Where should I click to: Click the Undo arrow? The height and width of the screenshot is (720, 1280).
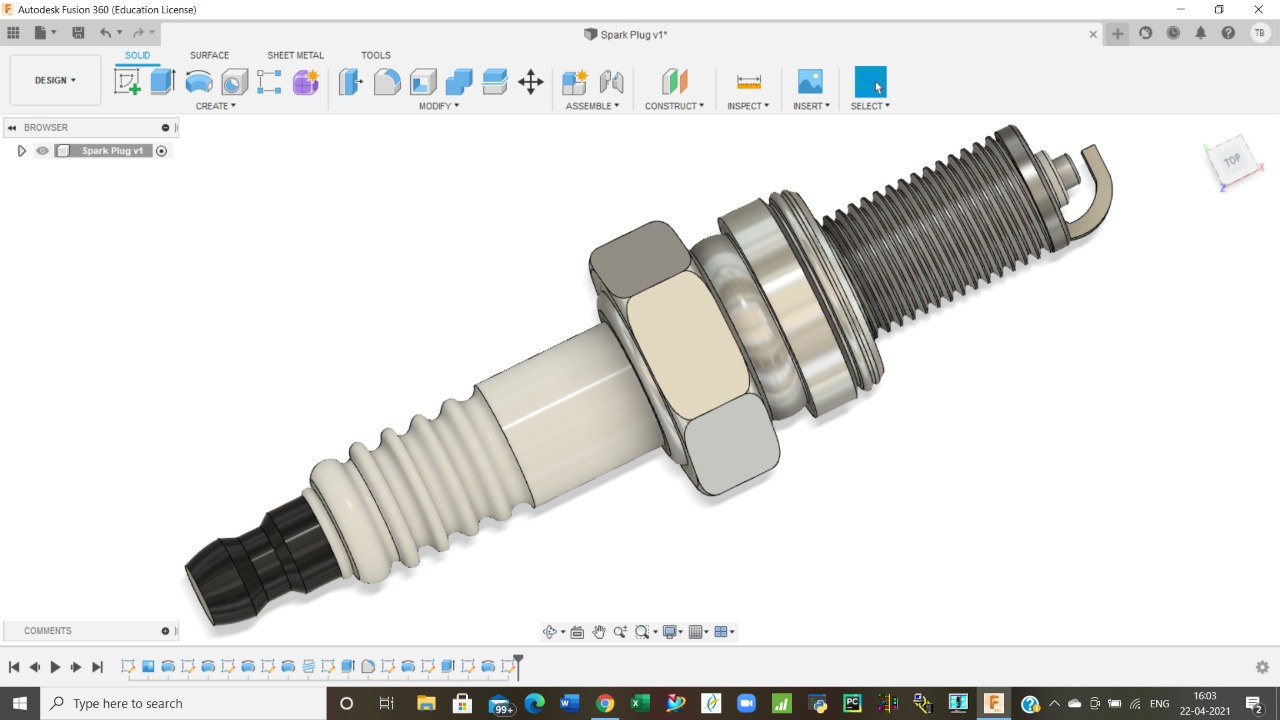click(x=105, y=33)
